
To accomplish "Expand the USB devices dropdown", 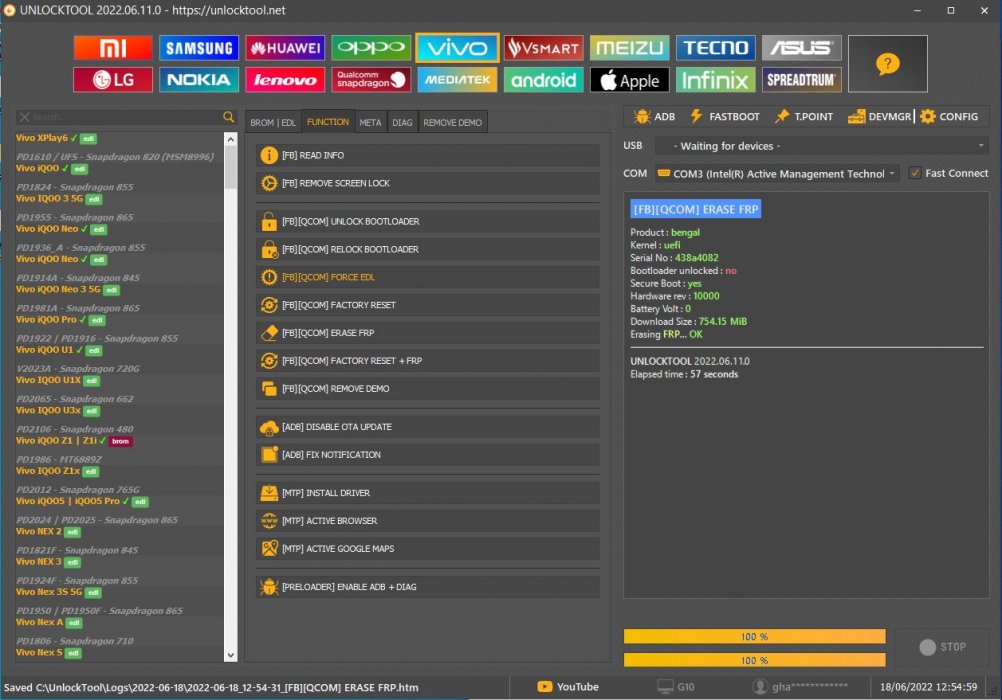I will (822, 146).
